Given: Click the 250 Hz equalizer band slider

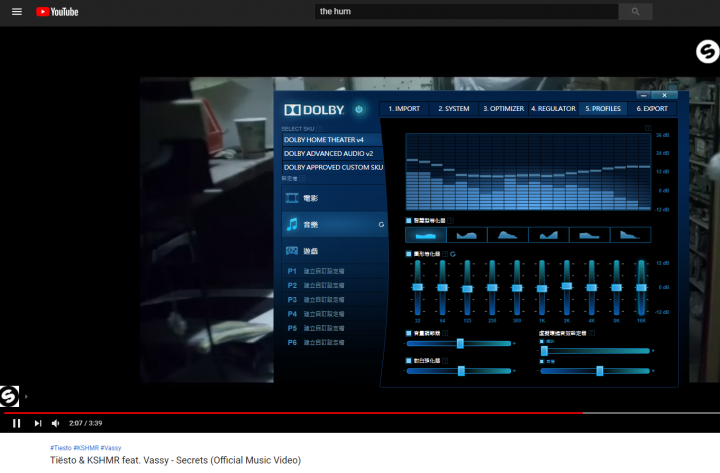Looking at the screenshot, I should click(492, 287).
